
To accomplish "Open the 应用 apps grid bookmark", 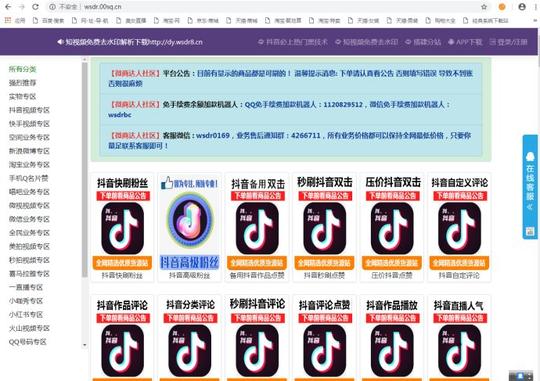I will (x=15, y=21).
